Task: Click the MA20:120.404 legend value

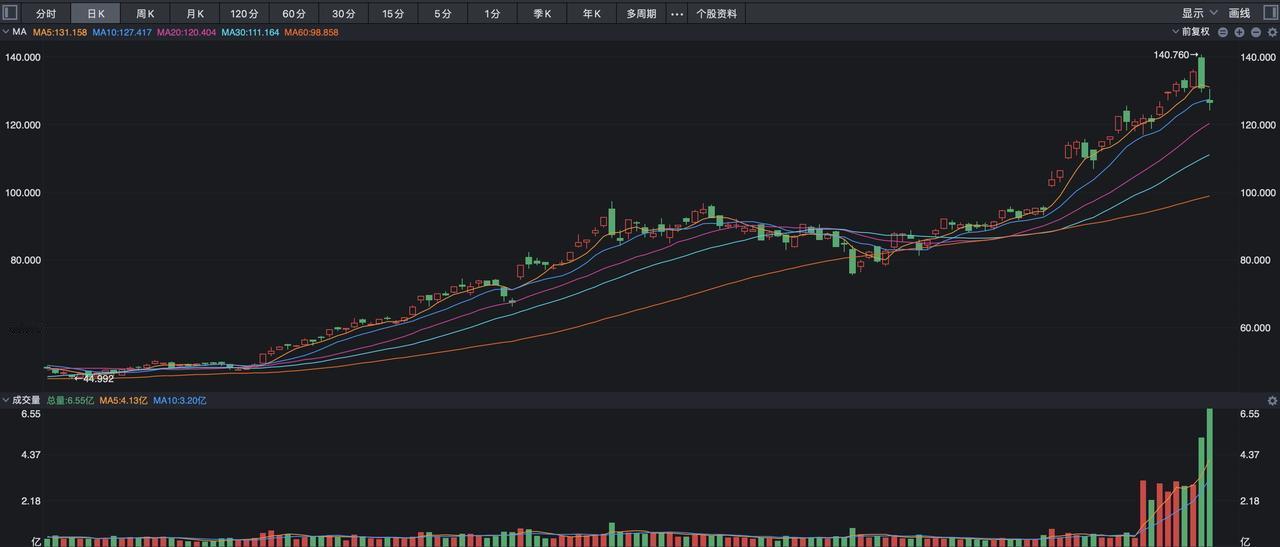Action: 186,33
